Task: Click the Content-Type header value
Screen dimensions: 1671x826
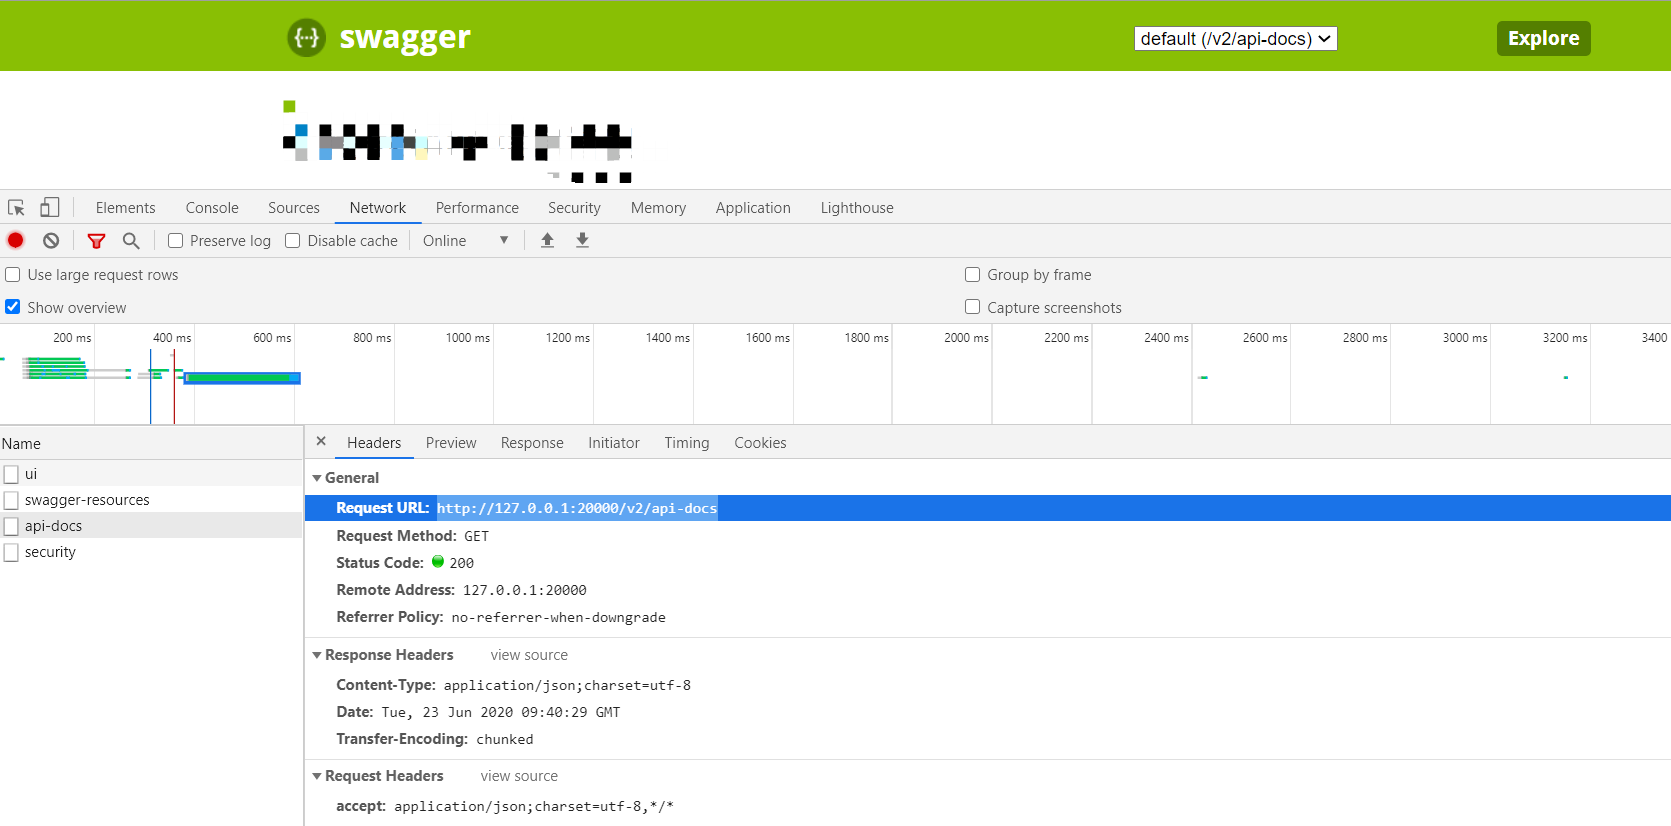Action: [x=567, y=685]
